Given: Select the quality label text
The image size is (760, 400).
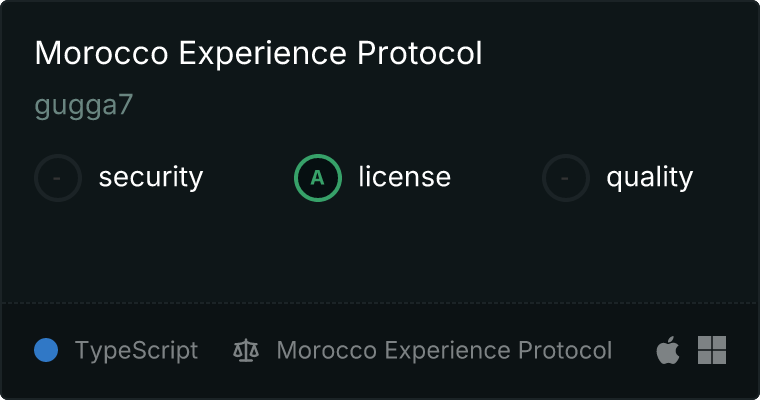Looking at the screenshot, I should pos(649,178).
